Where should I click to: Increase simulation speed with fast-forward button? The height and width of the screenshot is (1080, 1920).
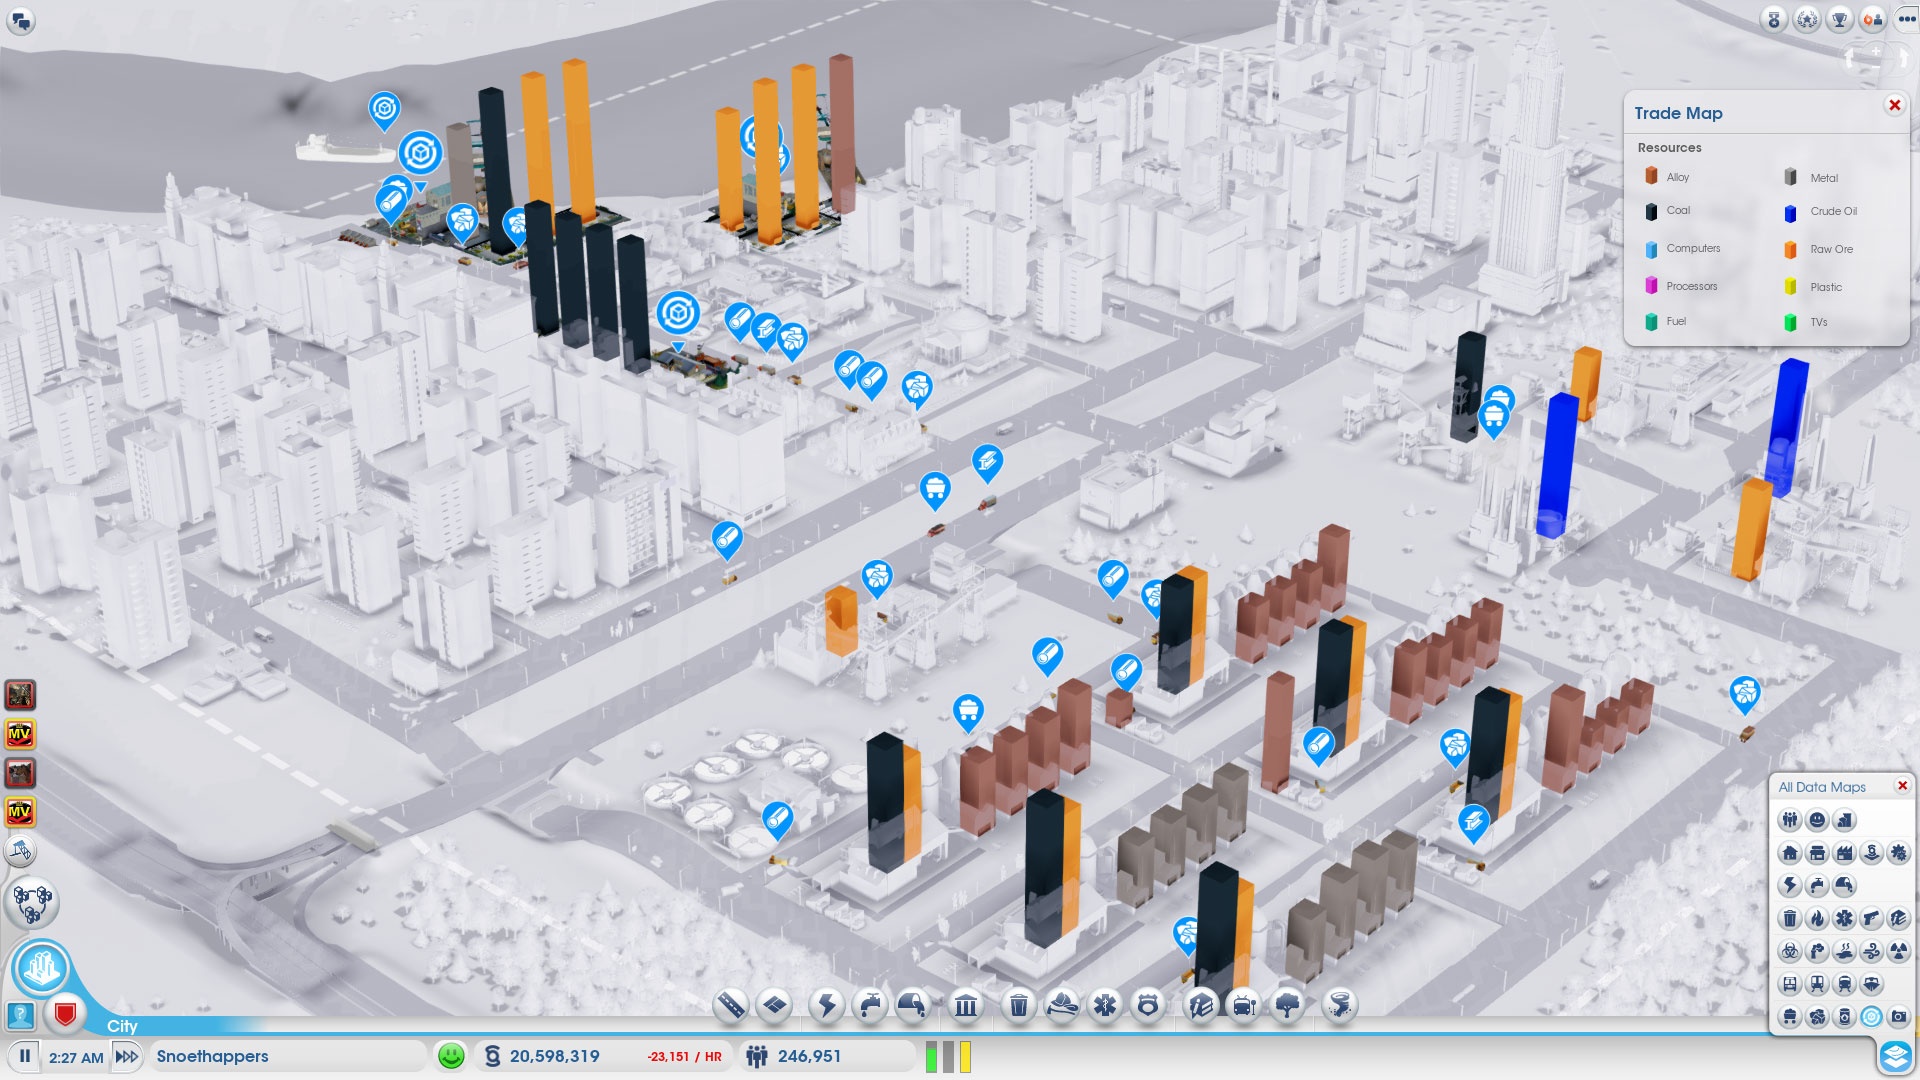pos(127,1056)
